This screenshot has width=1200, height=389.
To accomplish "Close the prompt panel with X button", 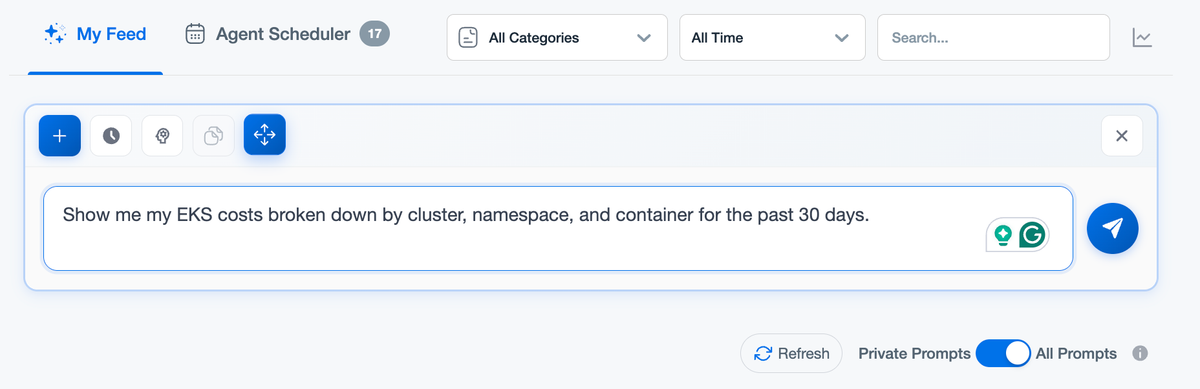I will pos(1122,136).
